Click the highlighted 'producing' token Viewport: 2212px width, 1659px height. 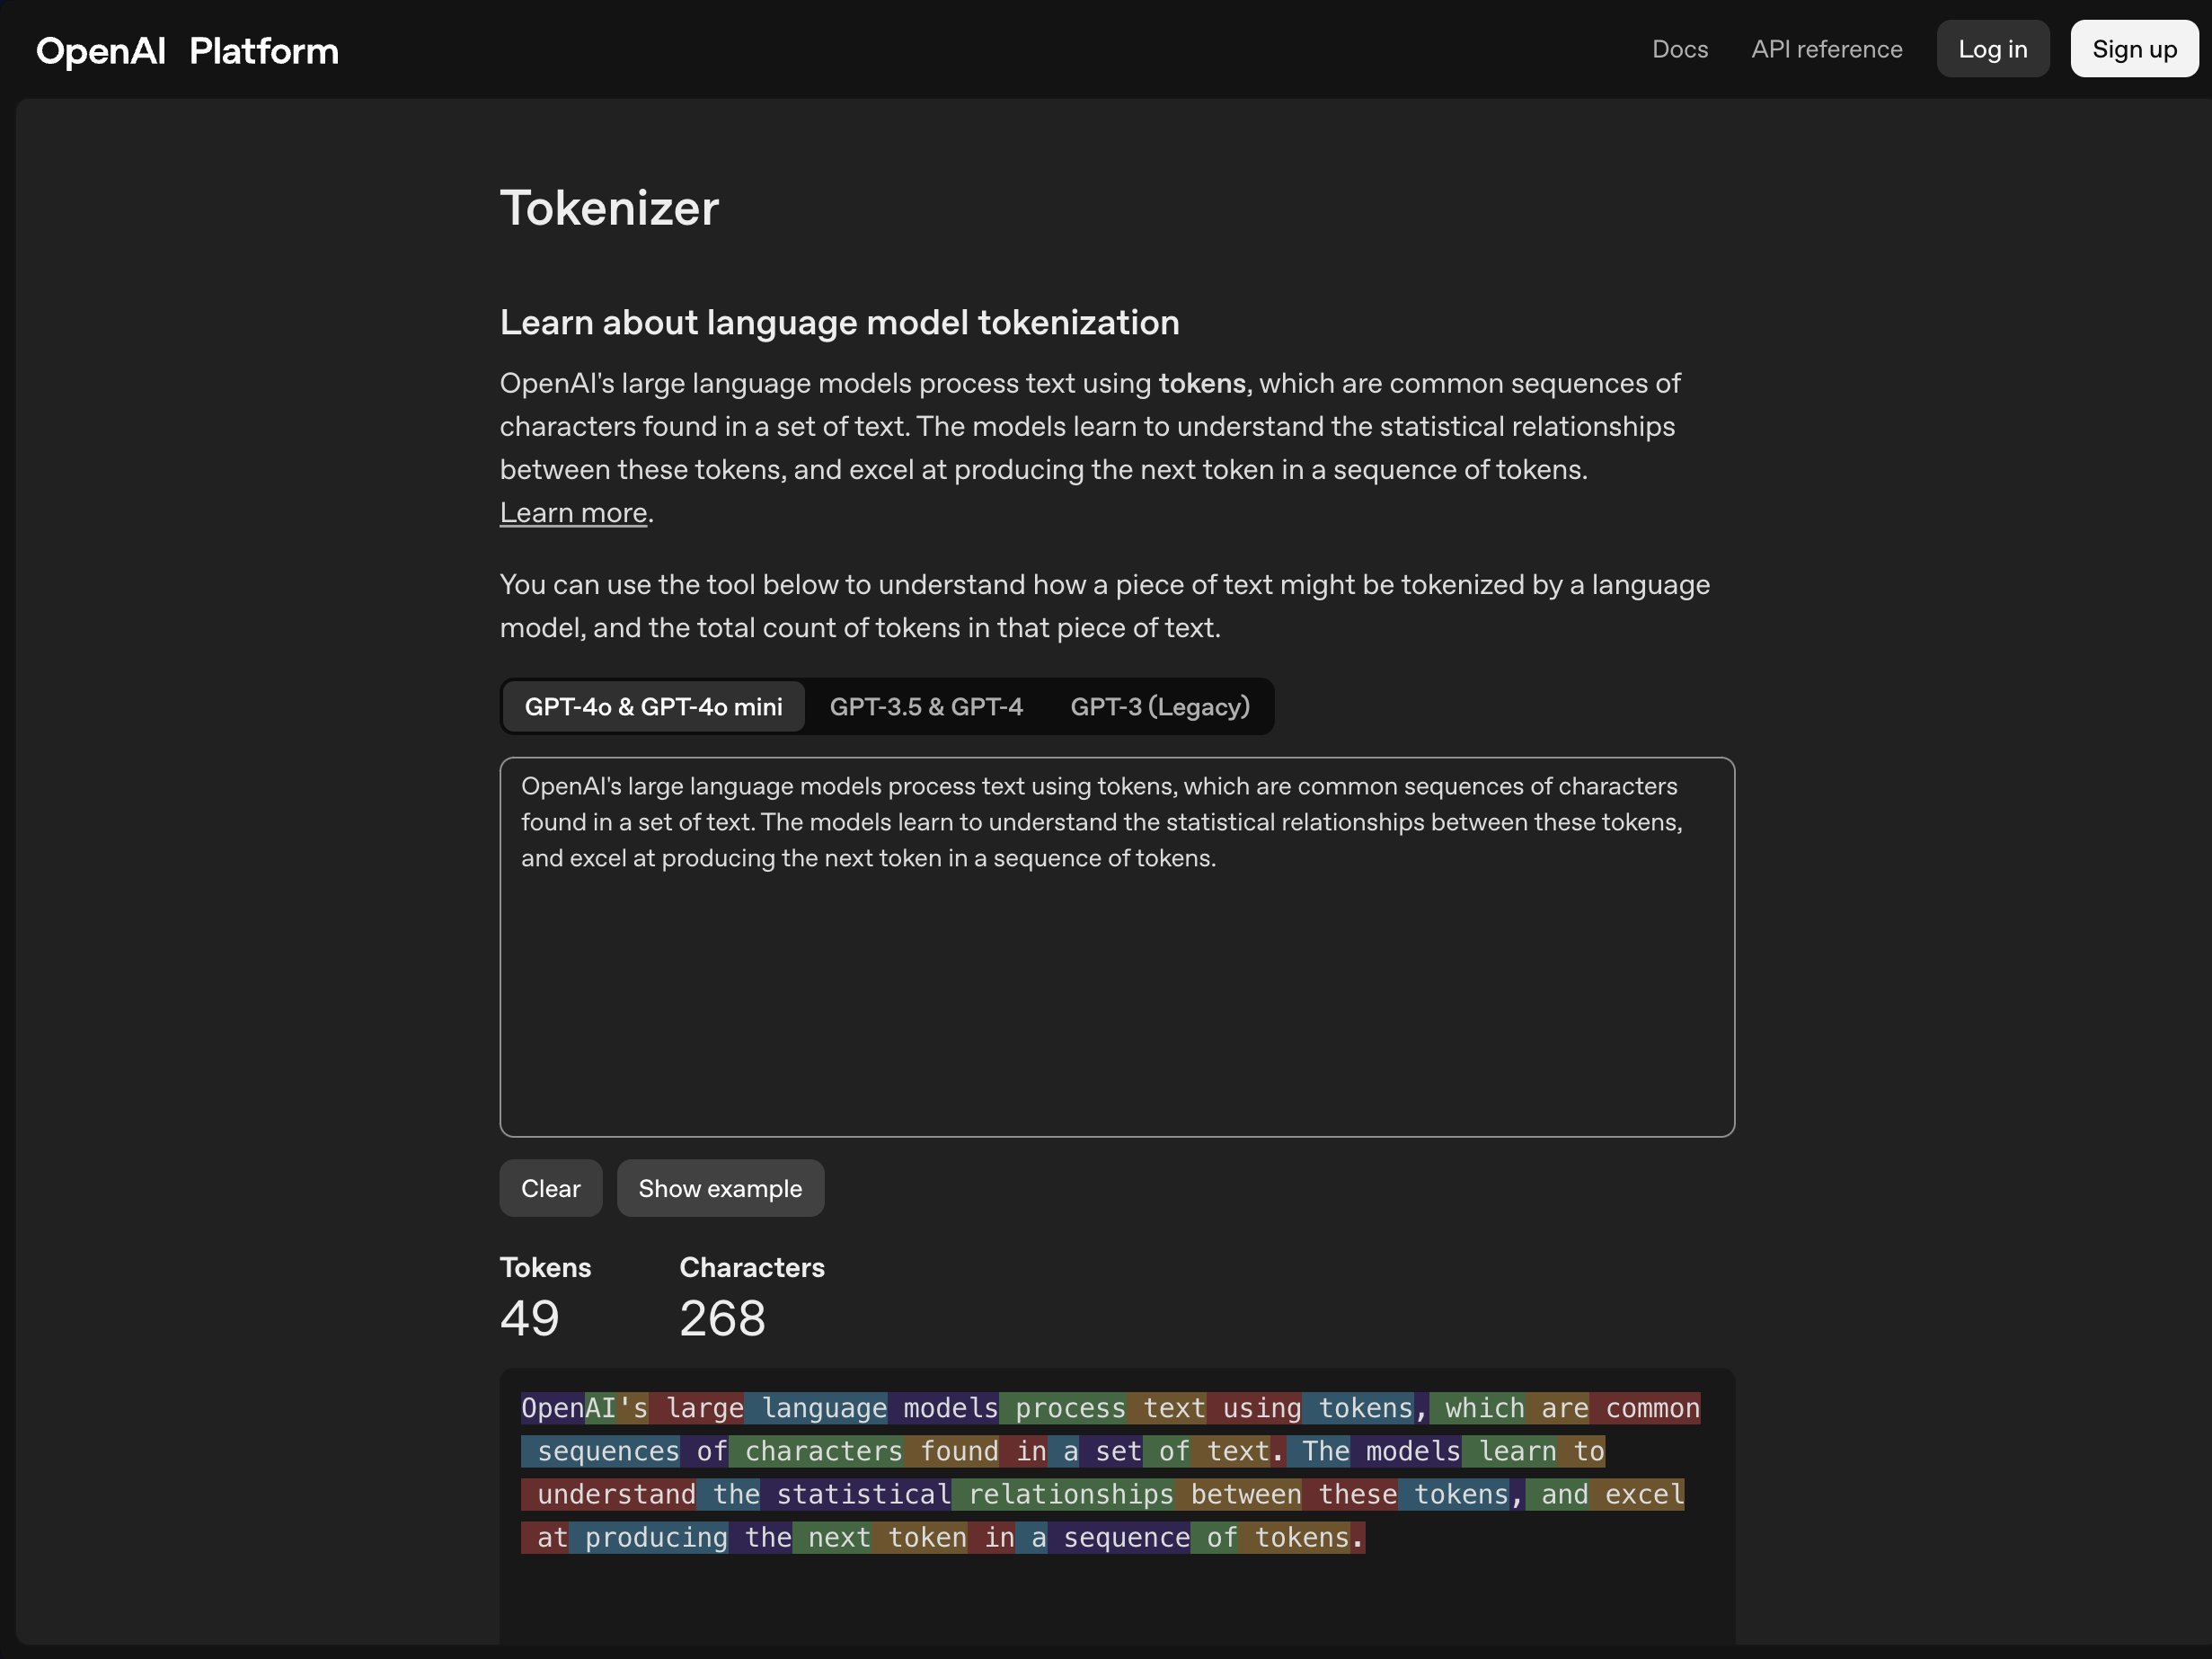point(649,1537)
